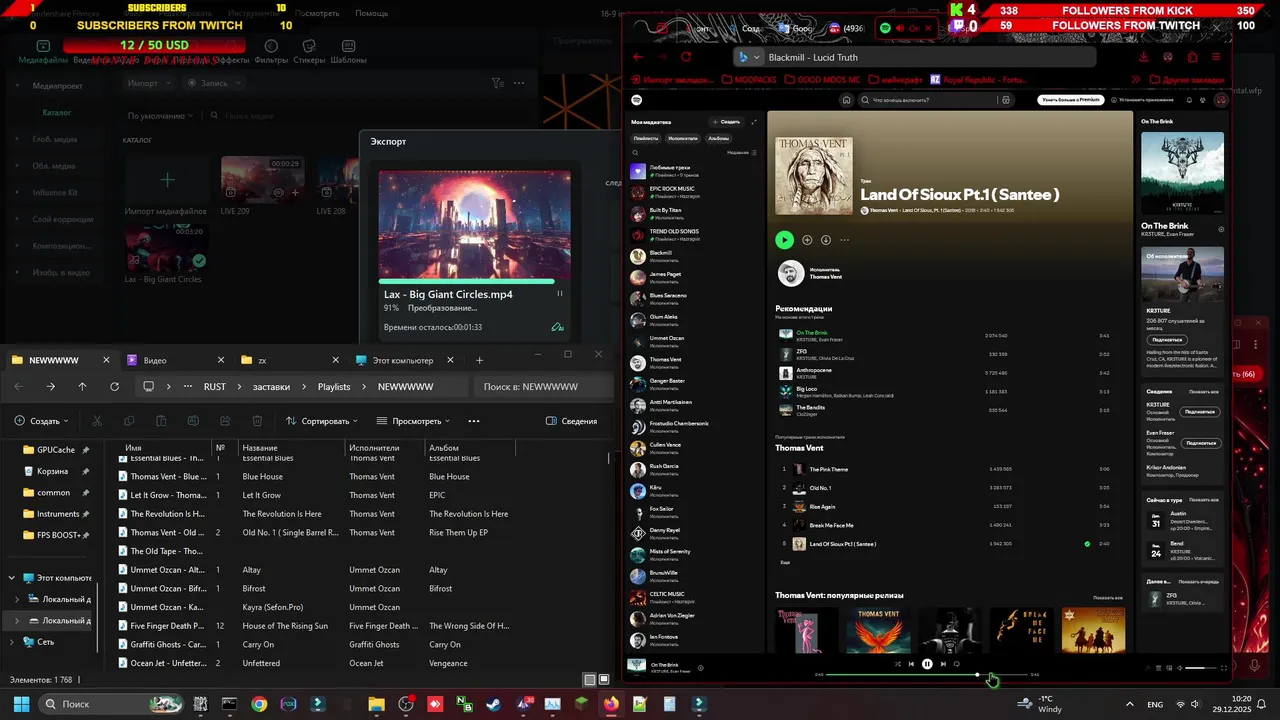The image size is (1280, 720).
Task: Open the Просмотреть dropdown in Explorer
Action: (x=414, y=421)
